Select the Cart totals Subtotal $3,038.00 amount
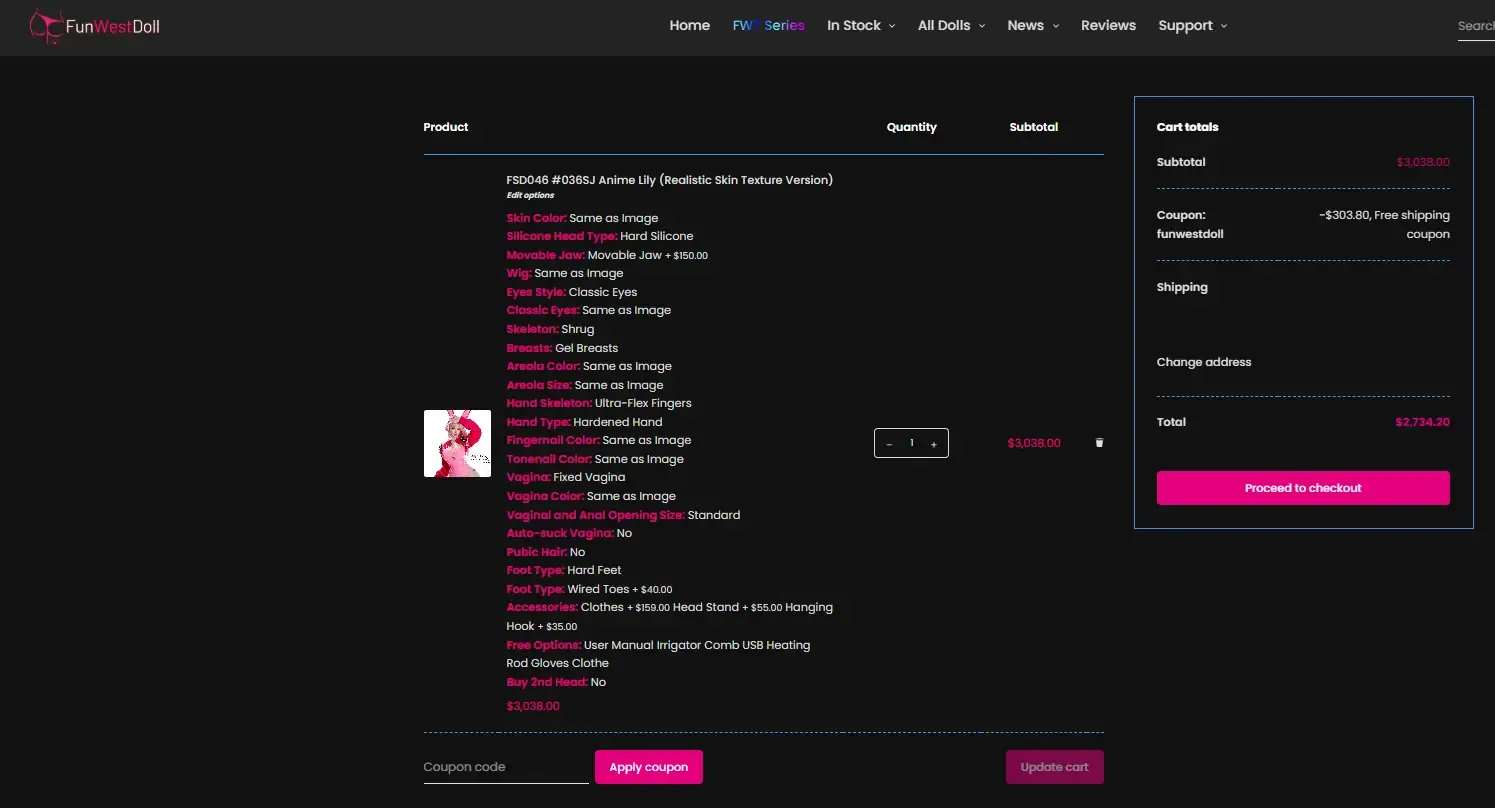The width and height of the screenshot is (1495, 808). tap(1423, 162)
